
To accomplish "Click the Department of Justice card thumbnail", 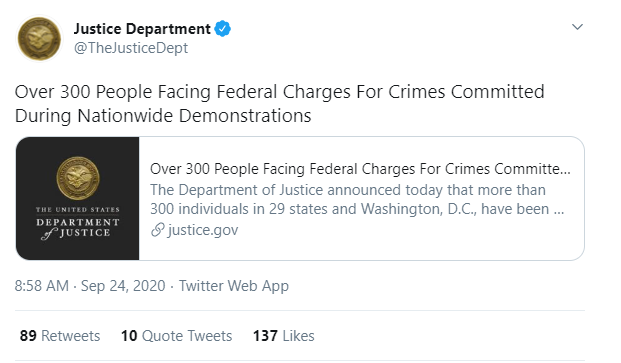I will [78, 198].
